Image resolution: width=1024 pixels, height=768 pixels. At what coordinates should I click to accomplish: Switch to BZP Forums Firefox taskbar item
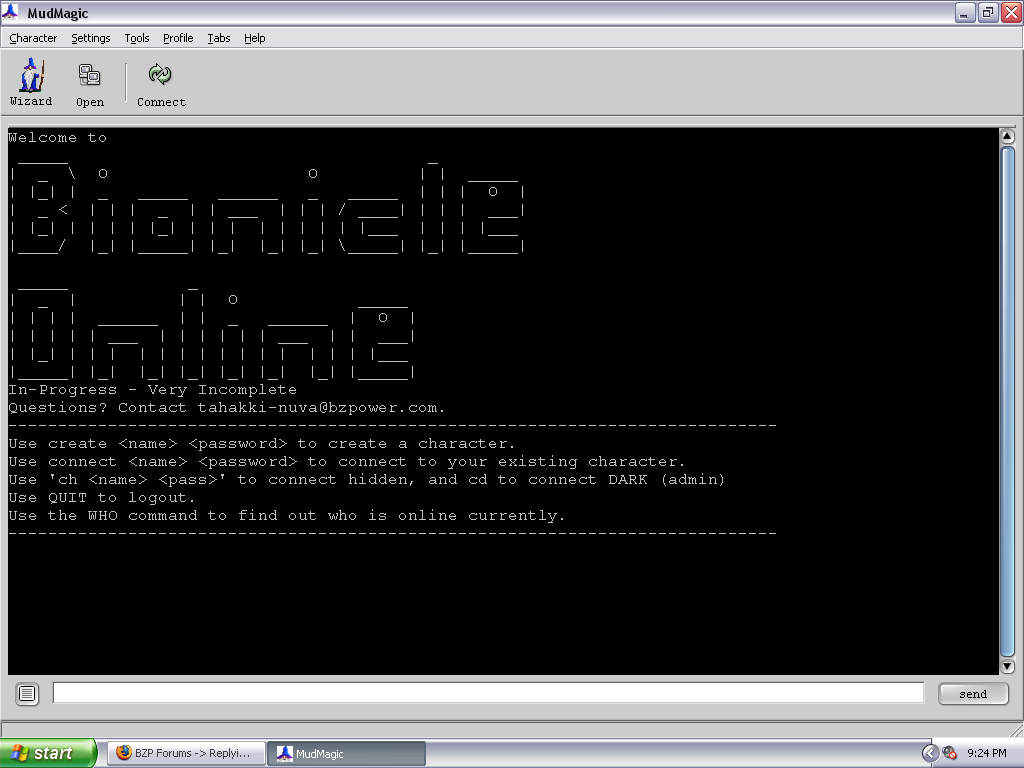(186, 753)
